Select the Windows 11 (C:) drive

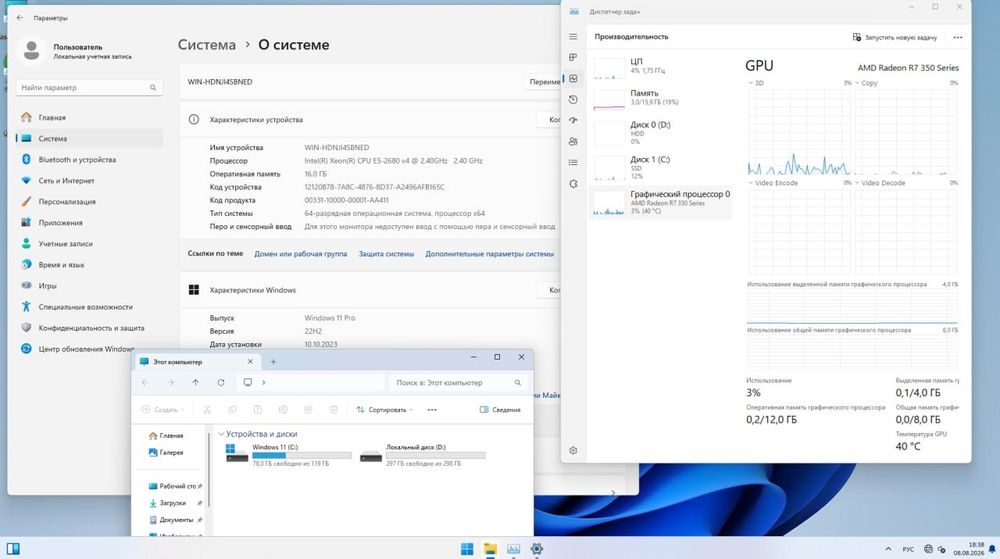tap(288, 455)
